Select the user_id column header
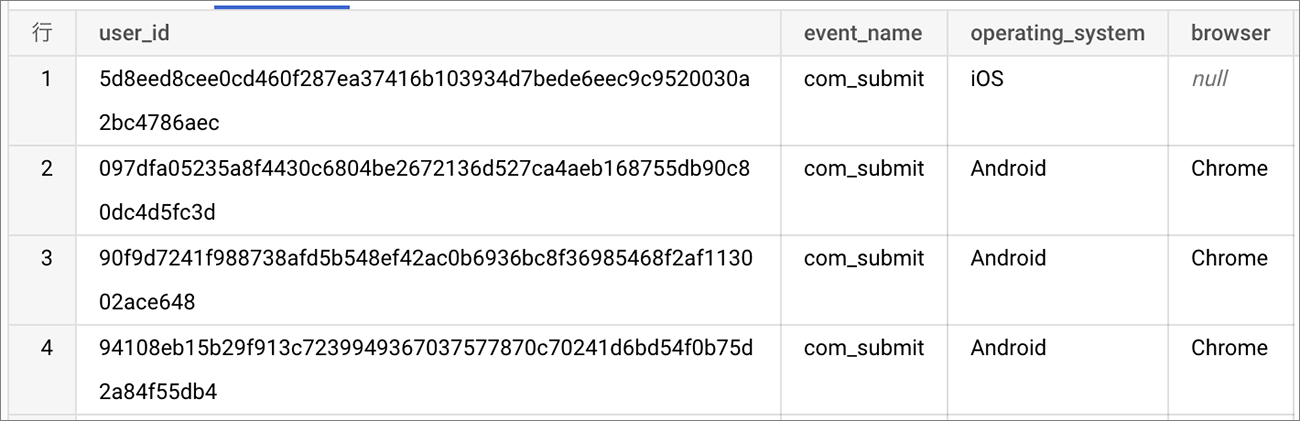Screen dimensions: 1300x421 click(134, 33)
